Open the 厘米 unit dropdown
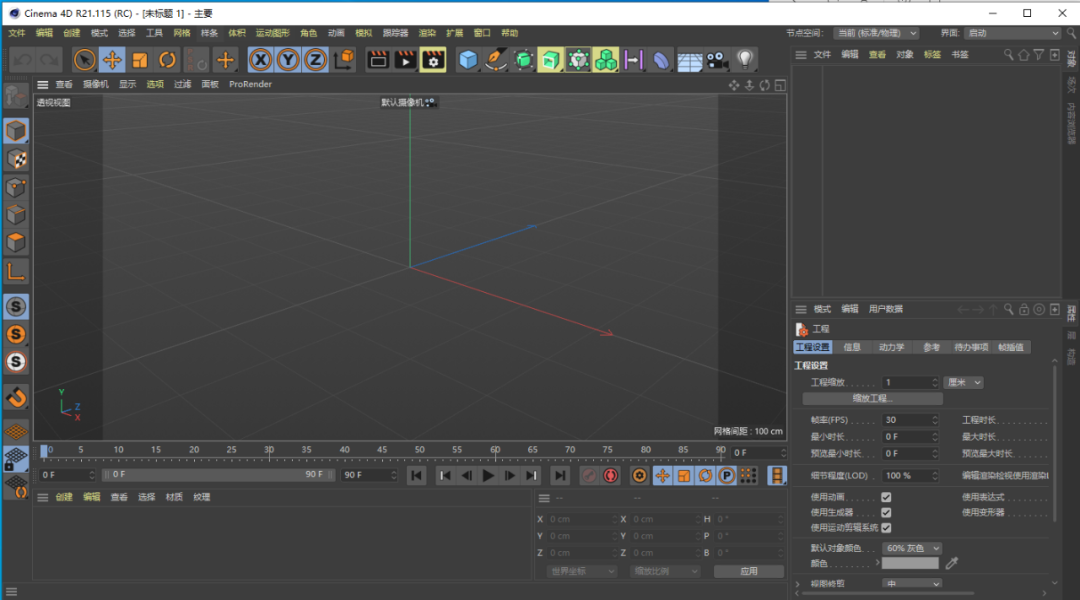Screen dimensions: 1080x600 click(964, 382)
